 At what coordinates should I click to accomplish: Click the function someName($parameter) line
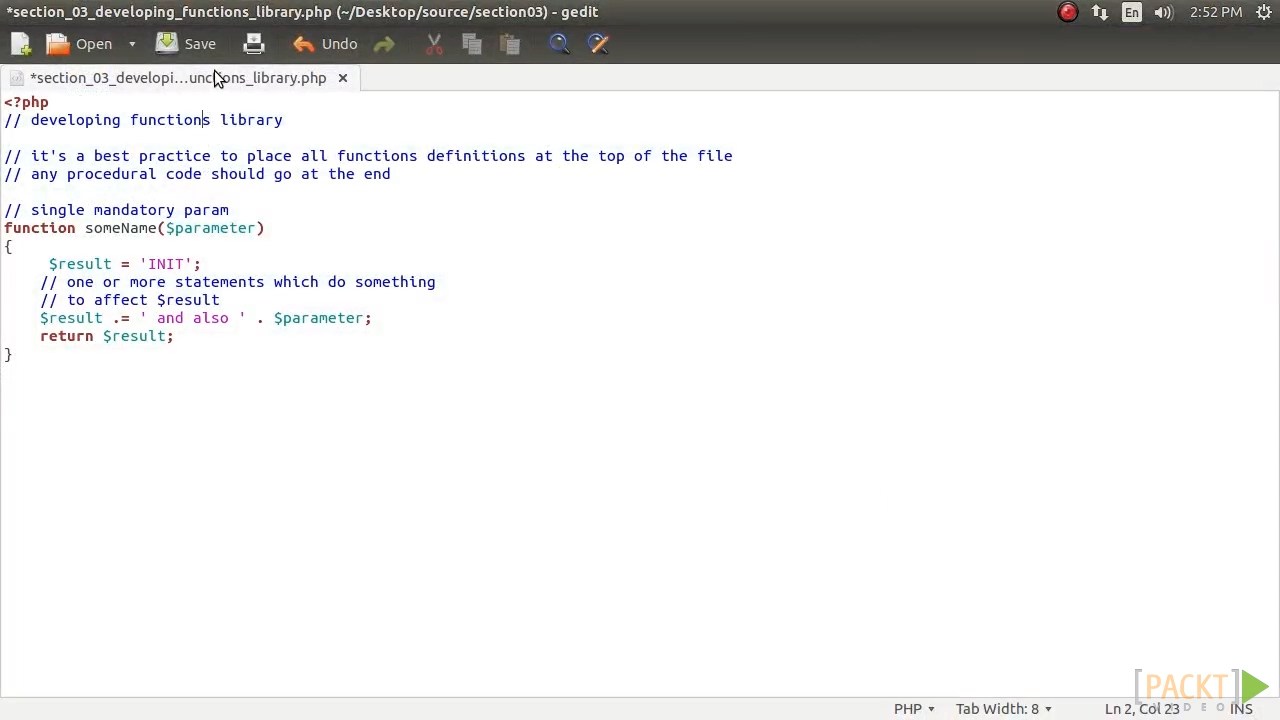(134, 228)
